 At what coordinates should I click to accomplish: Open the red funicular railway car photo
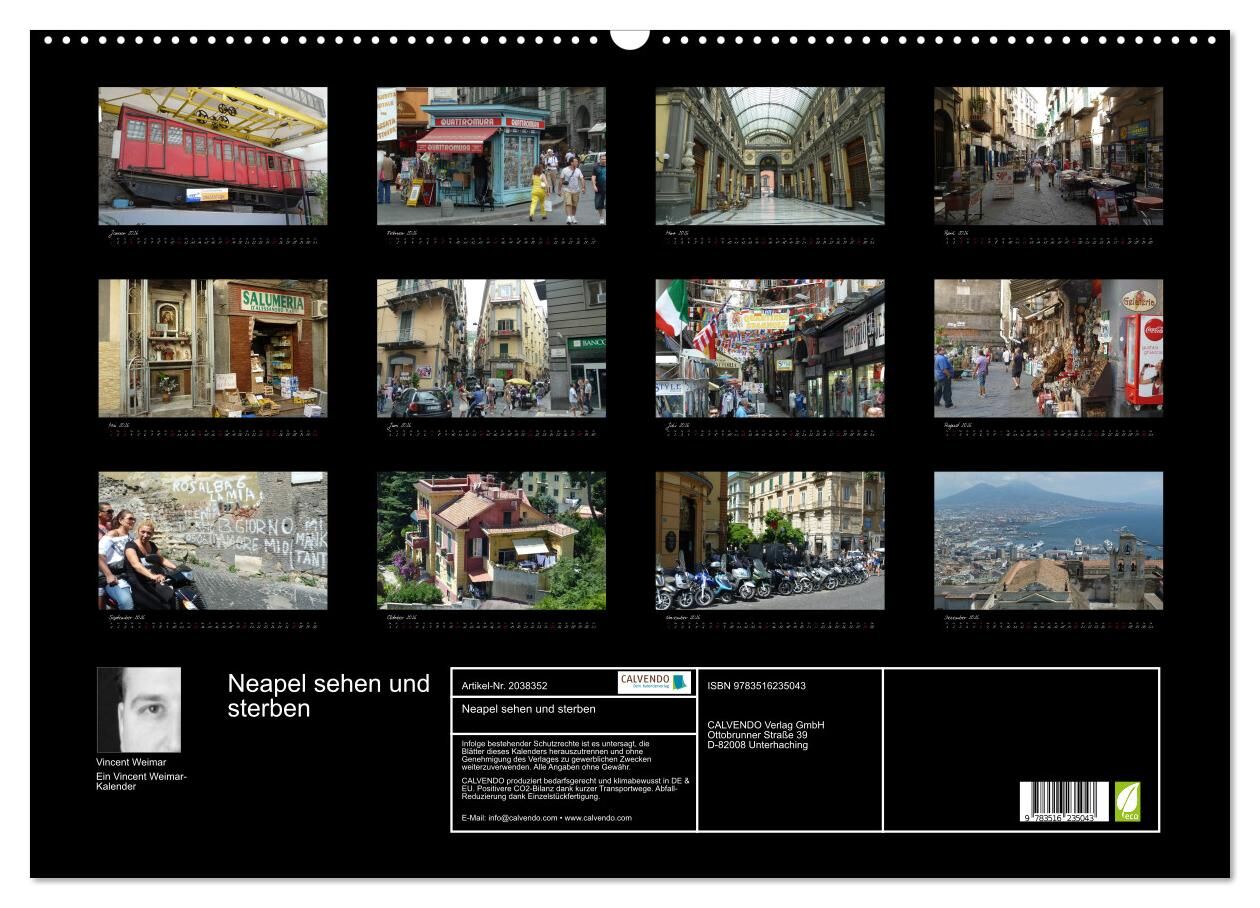point(212,156)
